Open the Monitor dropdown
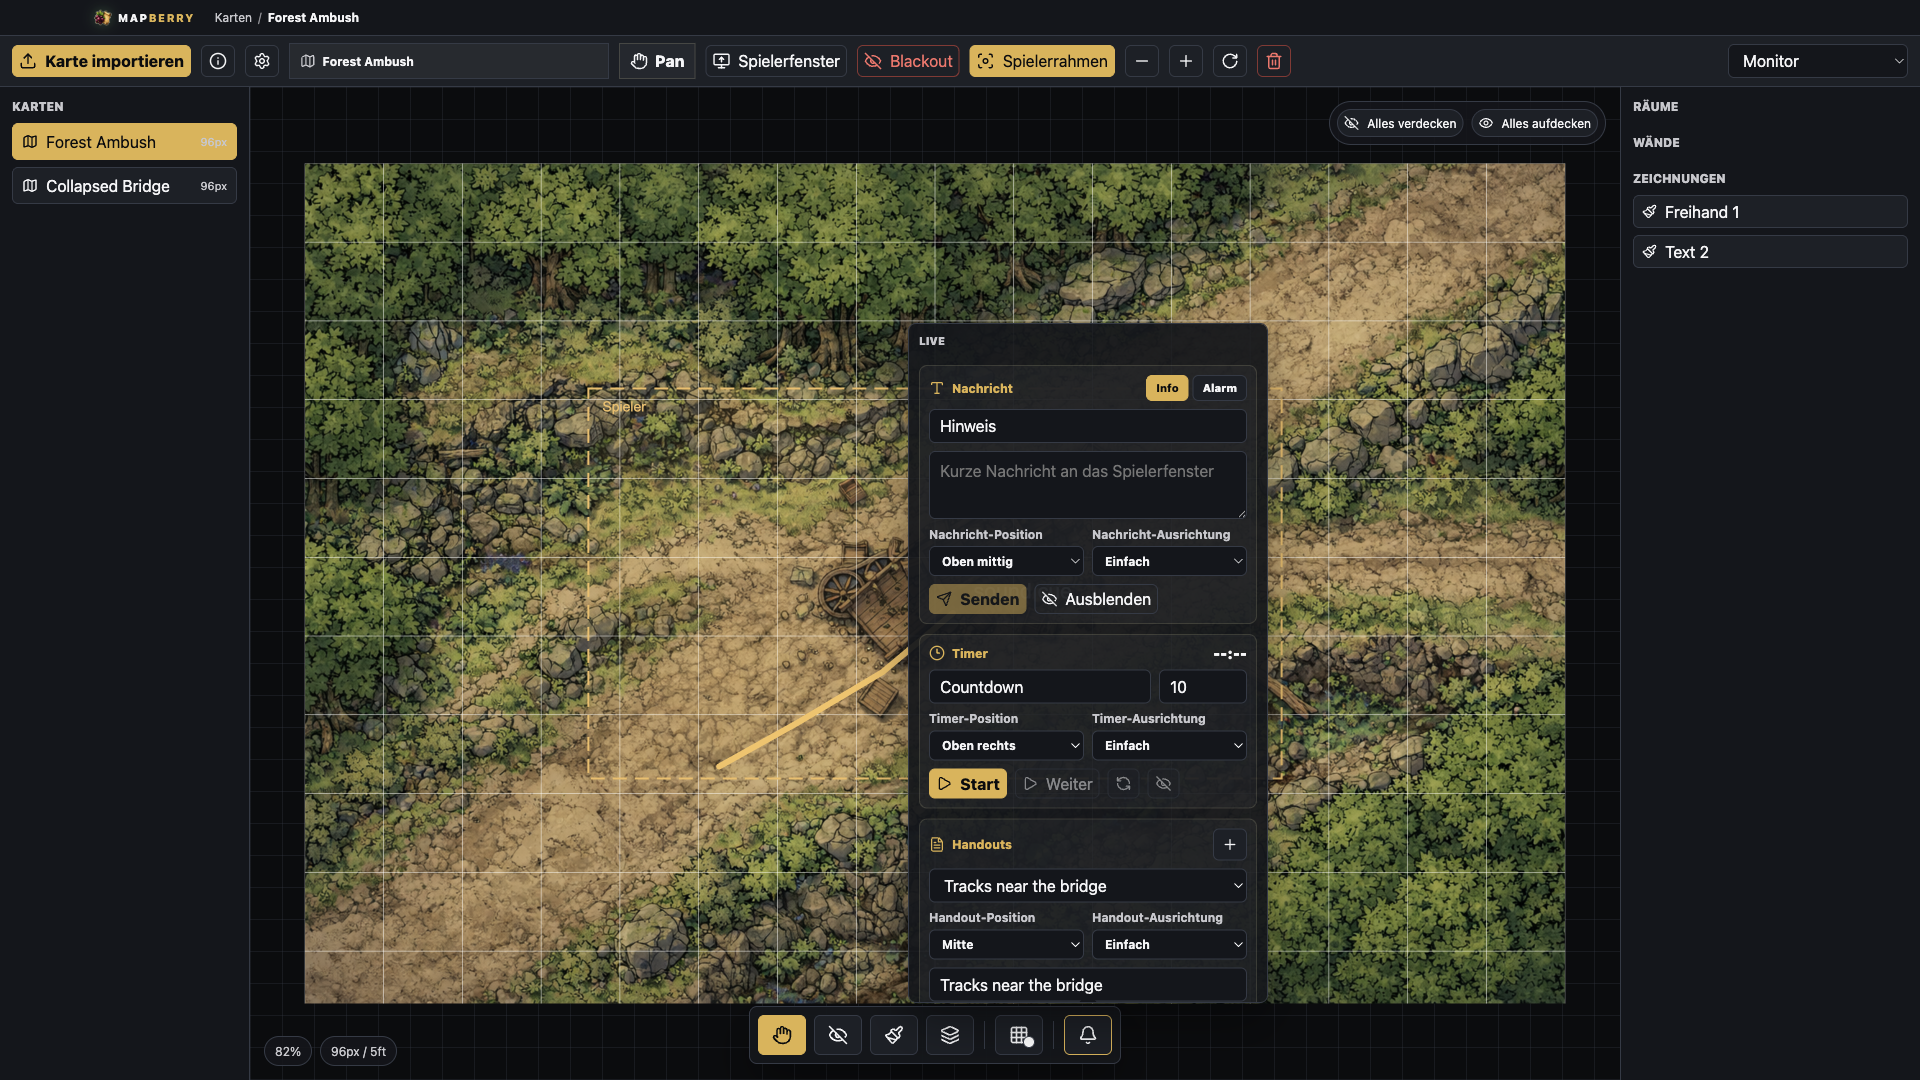This screenshot has width=1920, height=1080. click(1818, 61)
